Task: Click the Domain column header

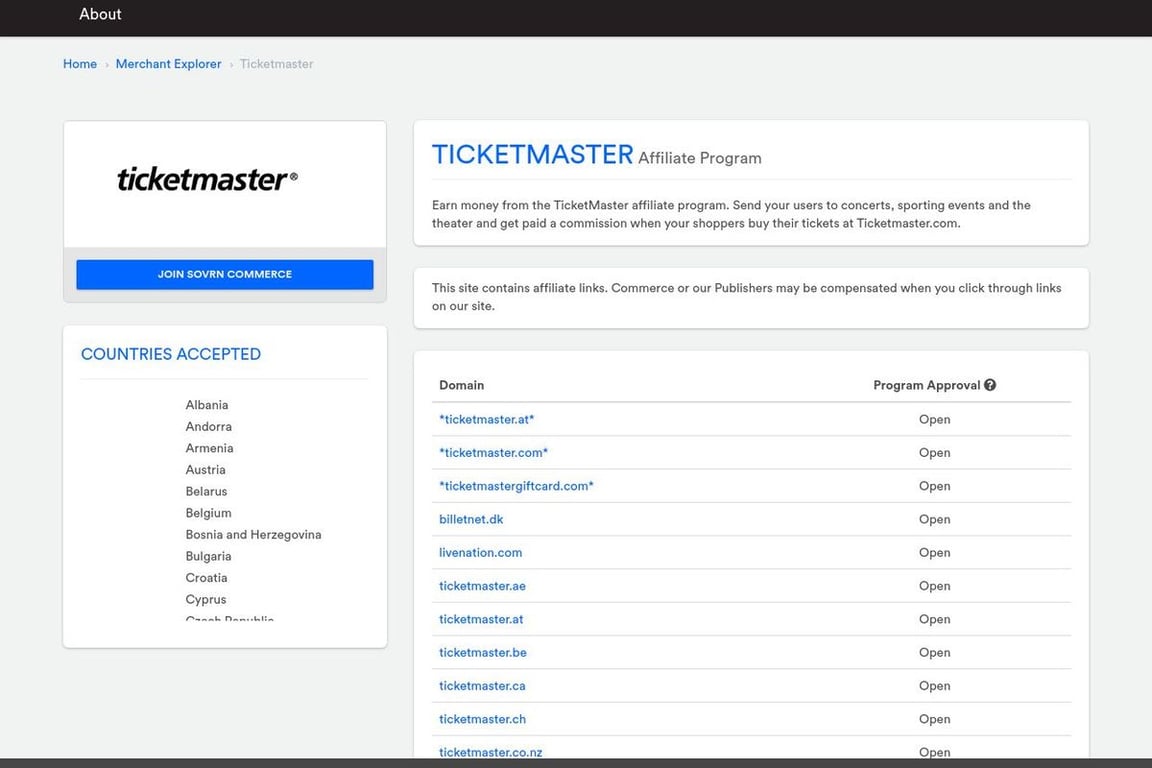Action: [461, 385]
